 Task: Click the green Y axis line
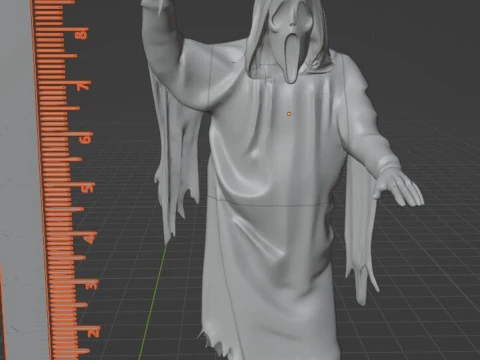click(152, 303)
